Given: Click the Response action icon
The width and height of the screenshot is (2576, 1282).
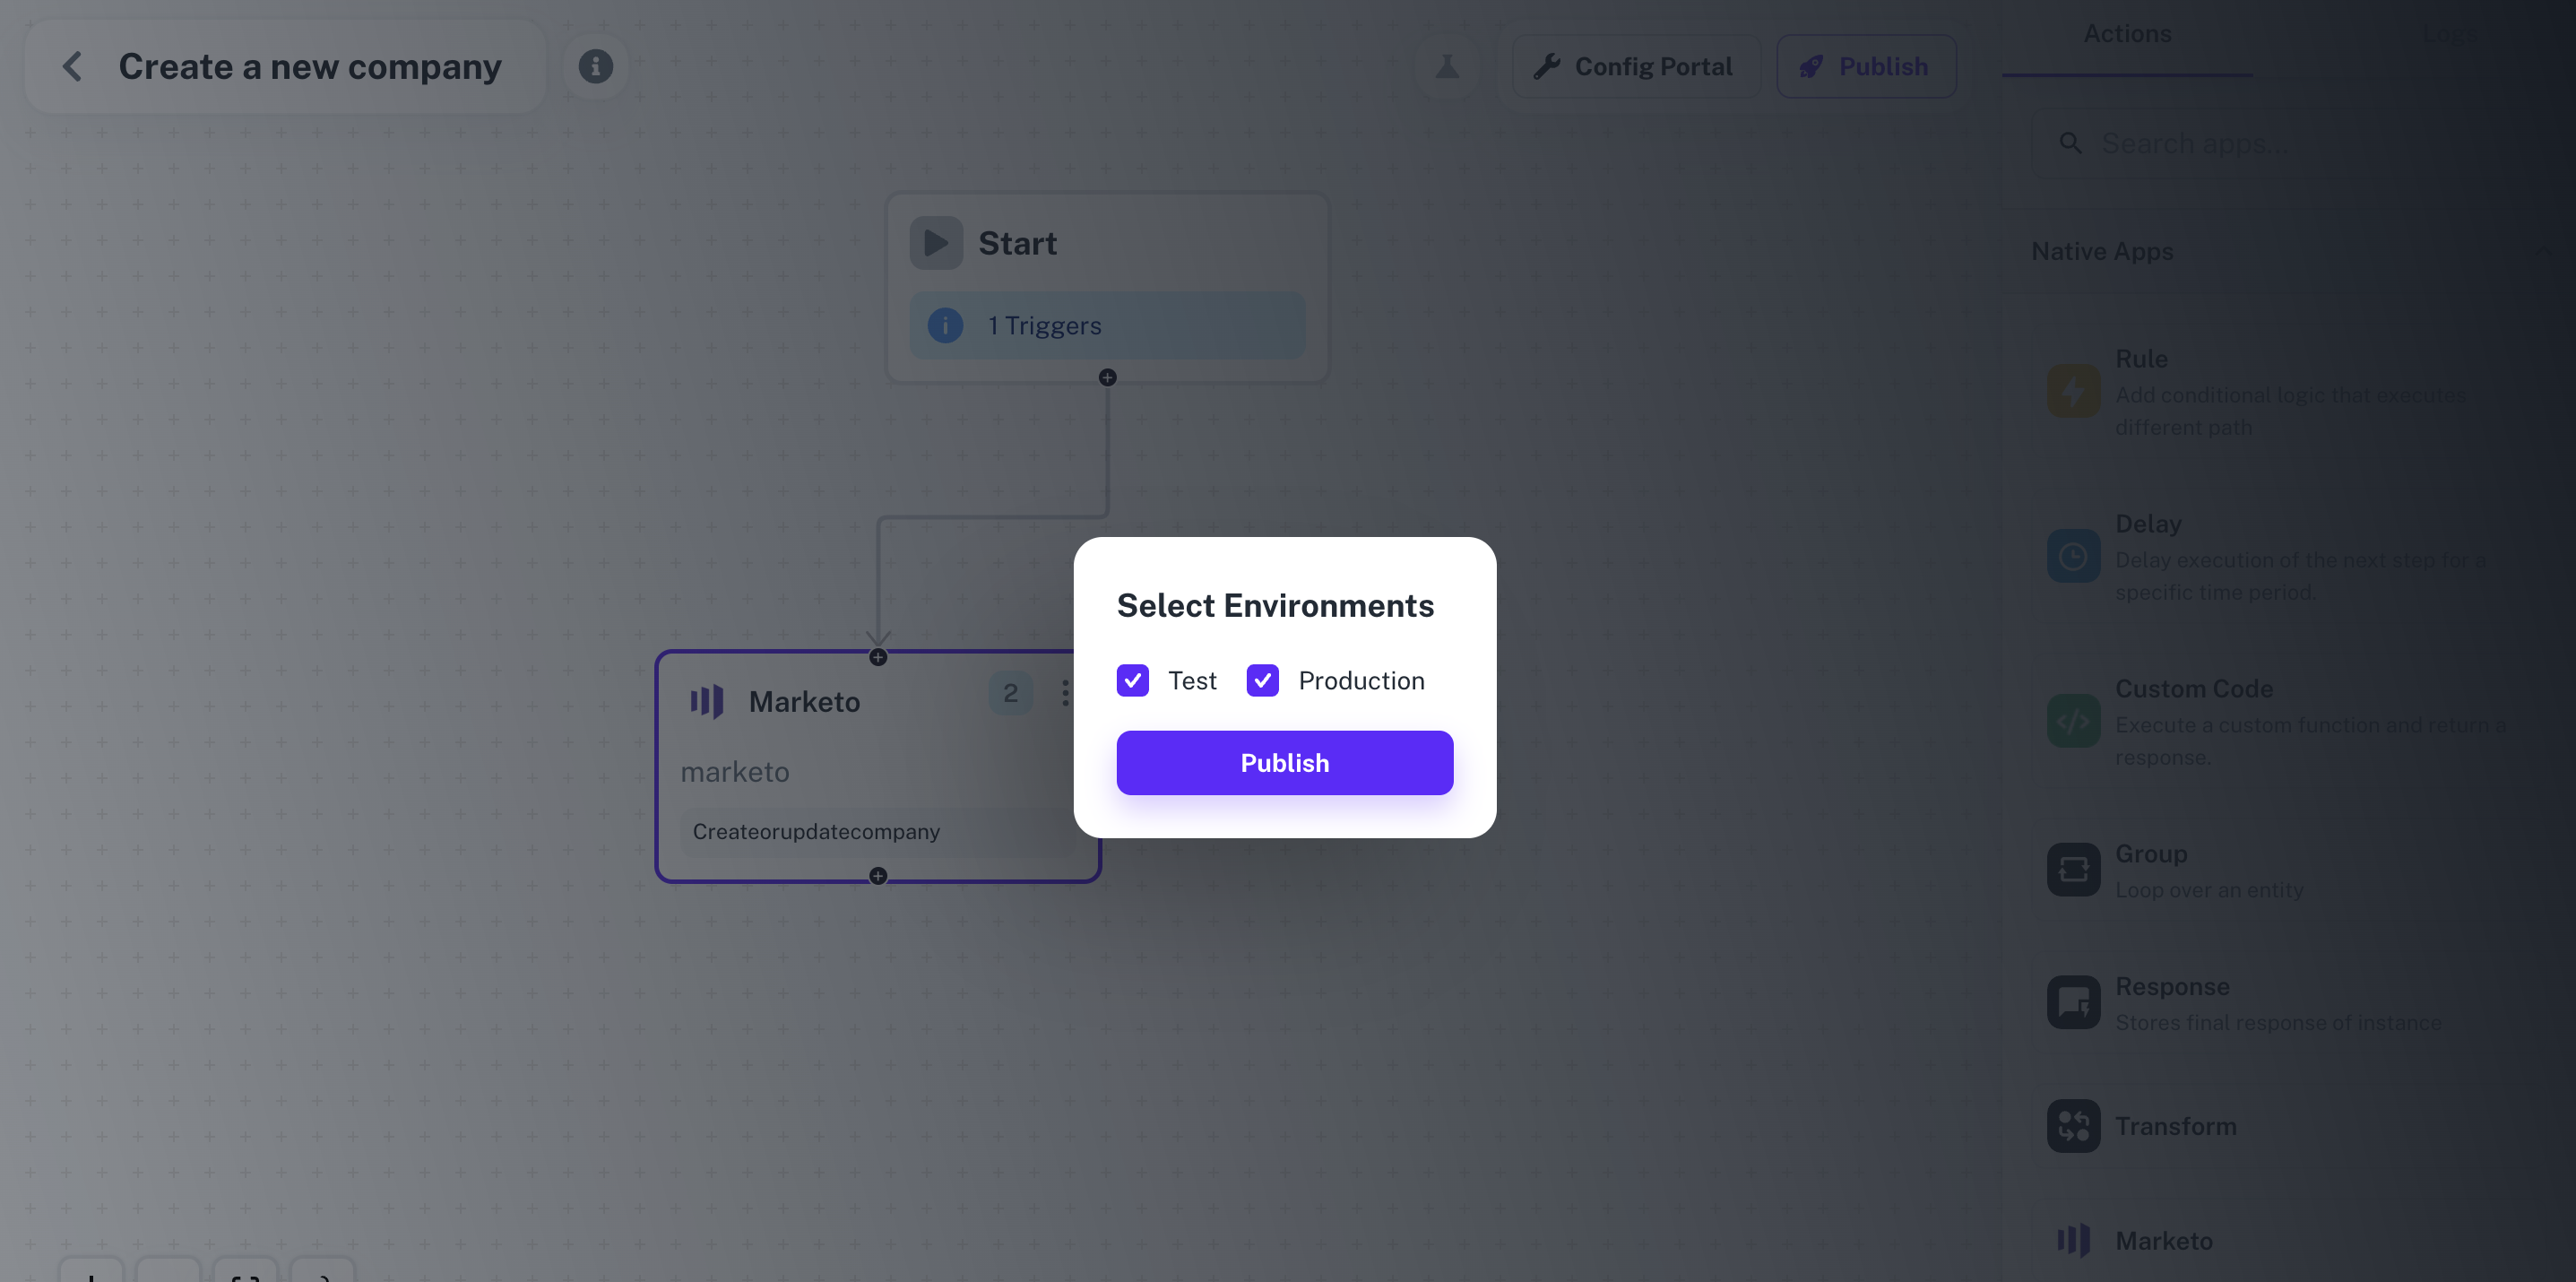Looking at the screenshot, I should click(x=2073, y=1002).
